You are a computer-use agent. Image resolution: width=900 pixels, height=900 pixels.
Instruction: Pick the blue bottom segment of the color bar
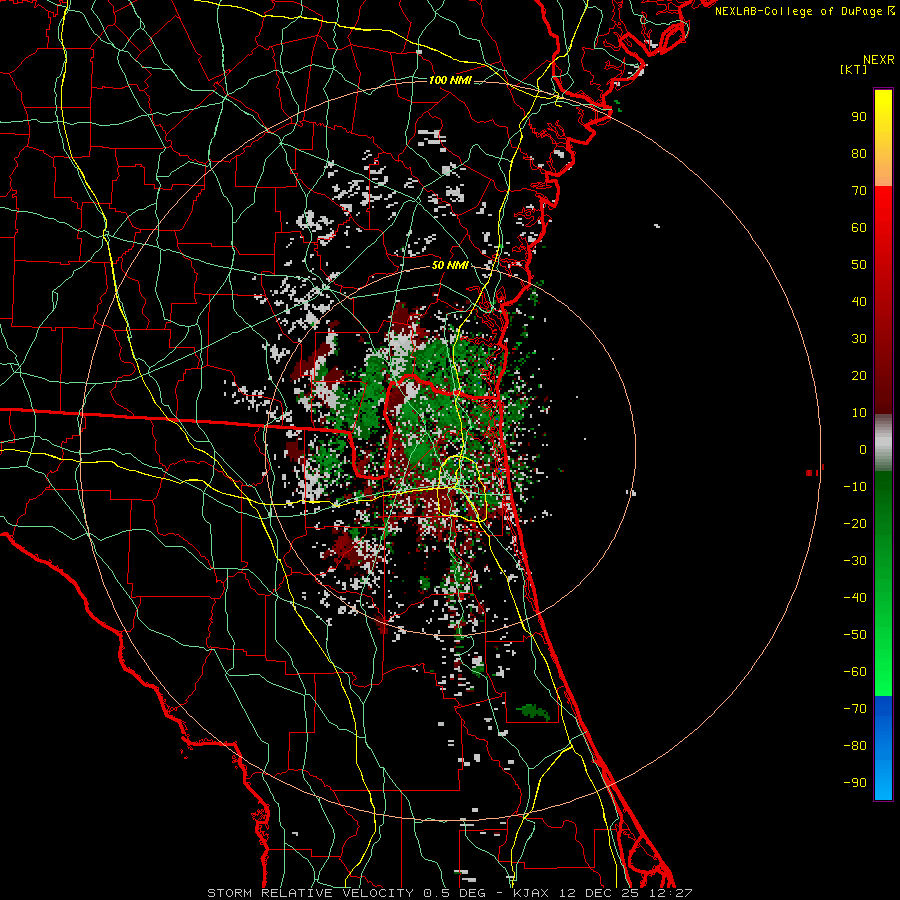(x=883, y=748)
